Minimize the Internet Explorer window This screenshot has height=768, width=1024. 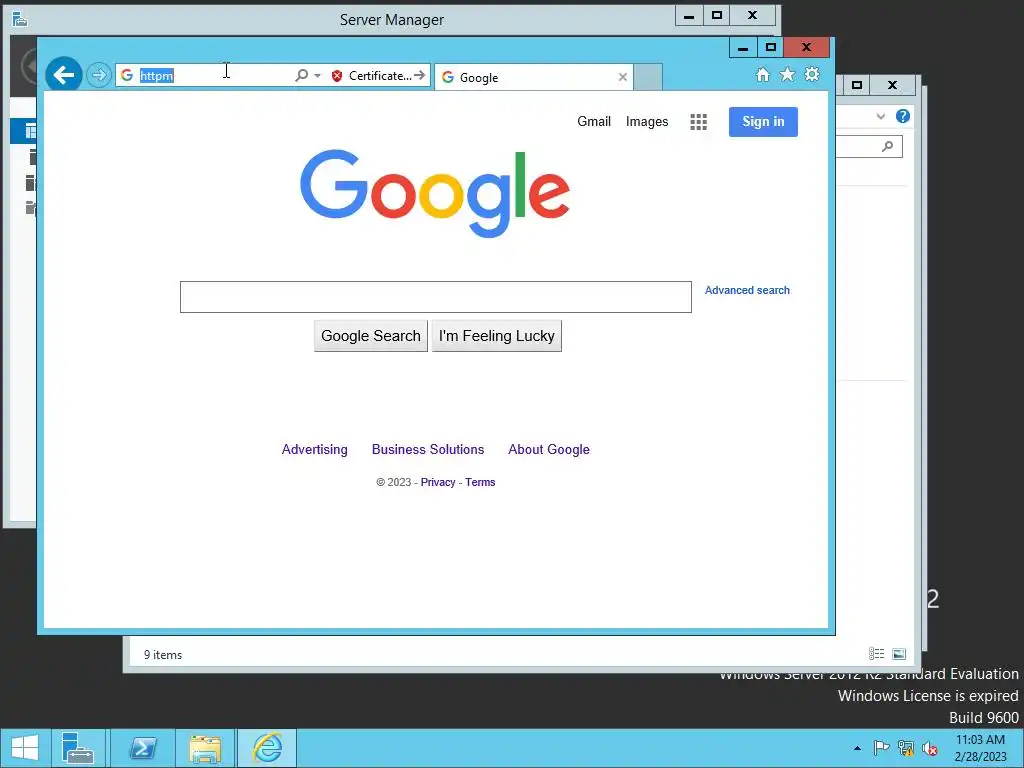(x=743, y=47)
